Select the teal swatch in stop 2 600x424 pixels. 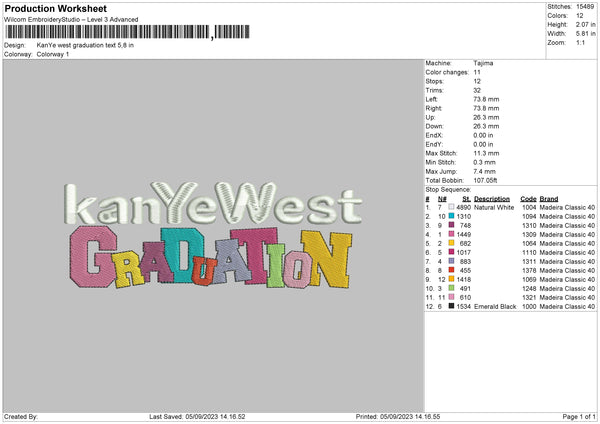pos(452,216)
